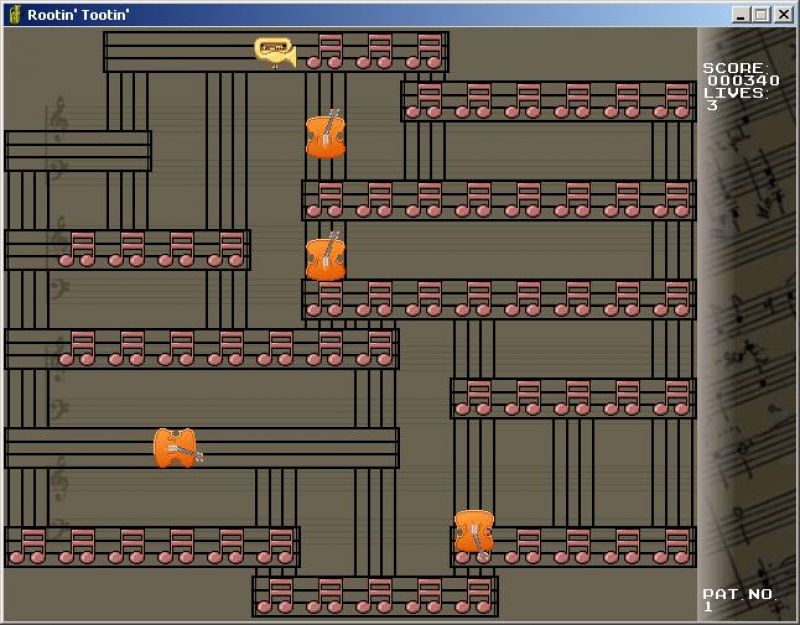Close the Rootin' Tootin' window
This screenshot has width=800, height=625.
(x=783, y=14)
